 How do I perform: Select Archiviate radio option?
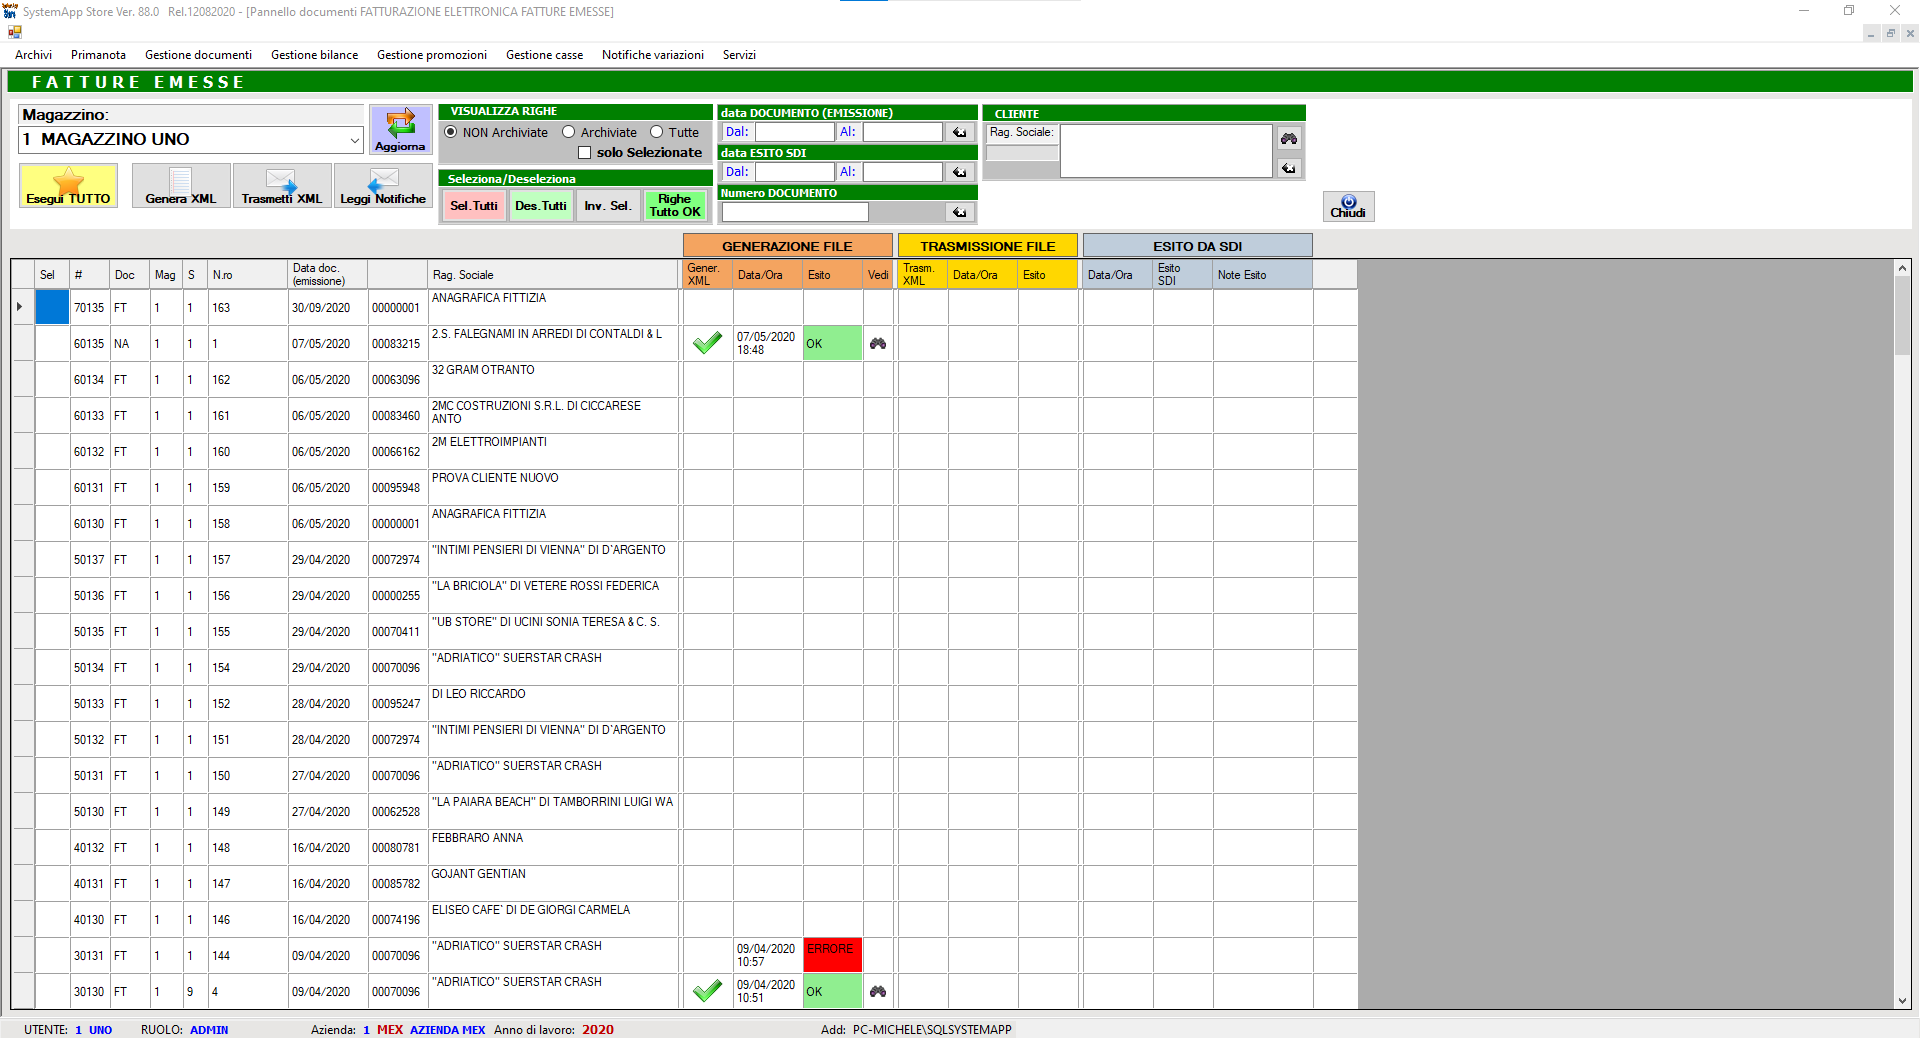pos(569,132)
